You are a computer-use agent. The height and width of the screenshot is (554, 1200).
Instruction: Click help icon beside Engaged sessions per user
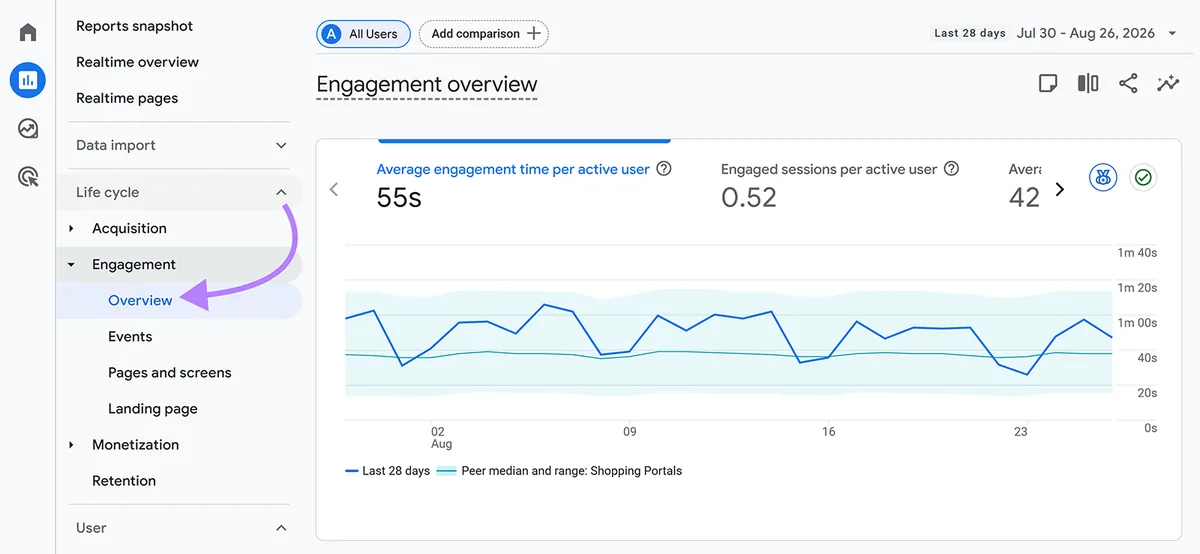pyautogui.click(x=952, y=169)
